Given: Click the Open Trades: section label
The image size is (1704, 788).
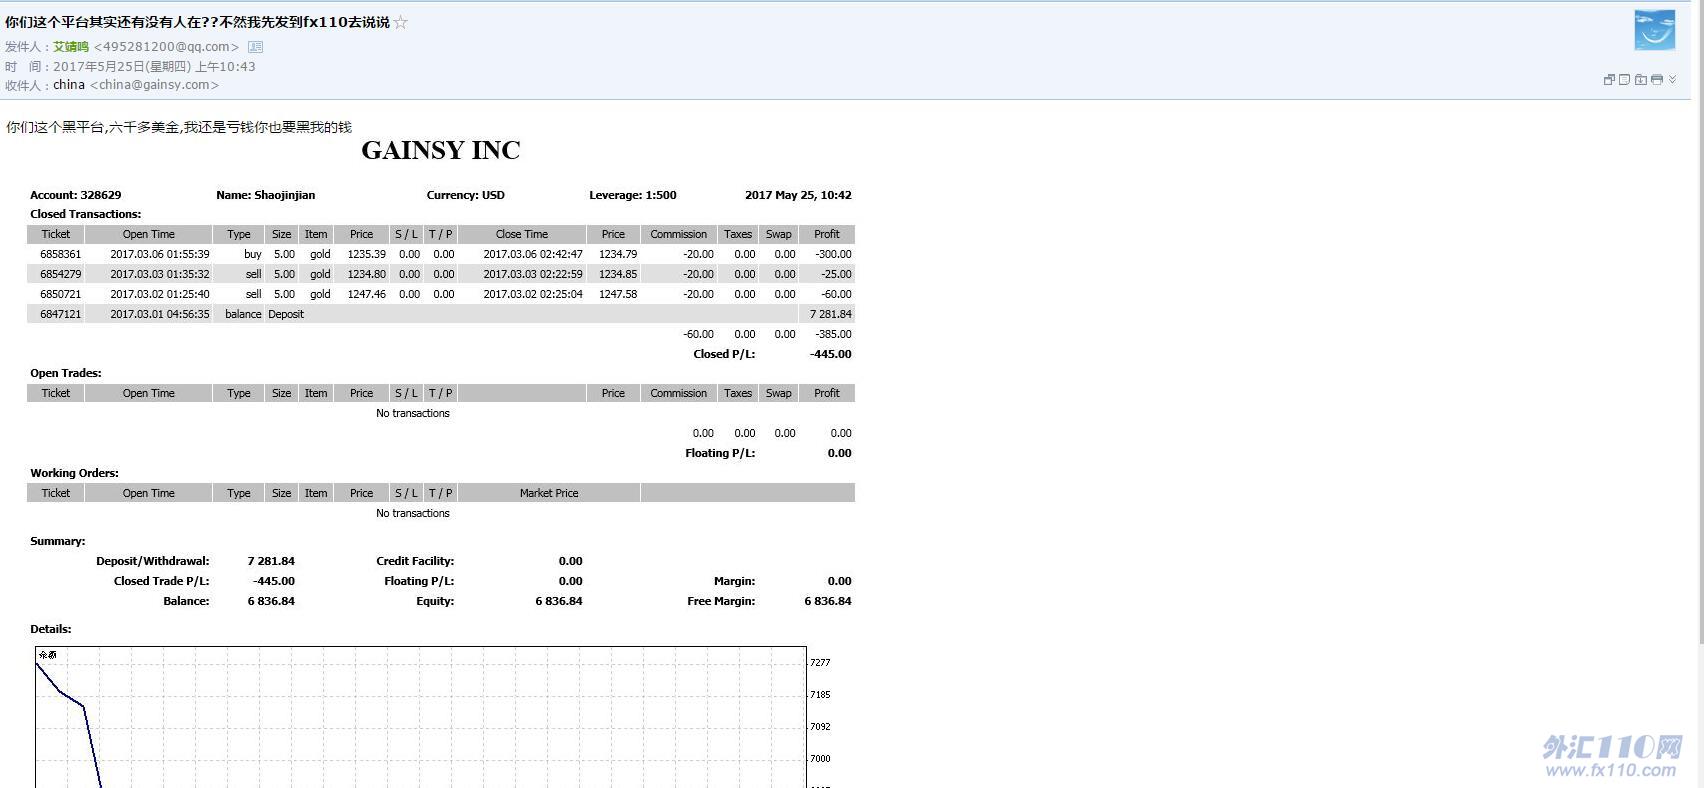Looking at the screenshot, I should (x=66, y=373).
